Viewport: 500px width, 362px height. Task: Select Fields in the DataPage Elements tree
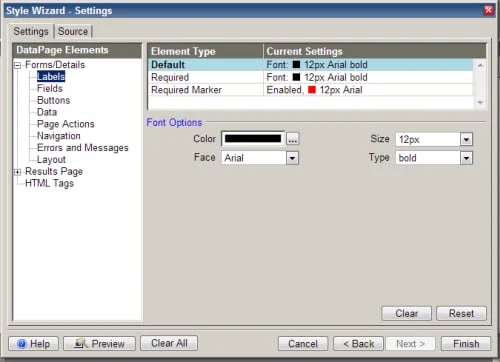(x=50, y=88)
